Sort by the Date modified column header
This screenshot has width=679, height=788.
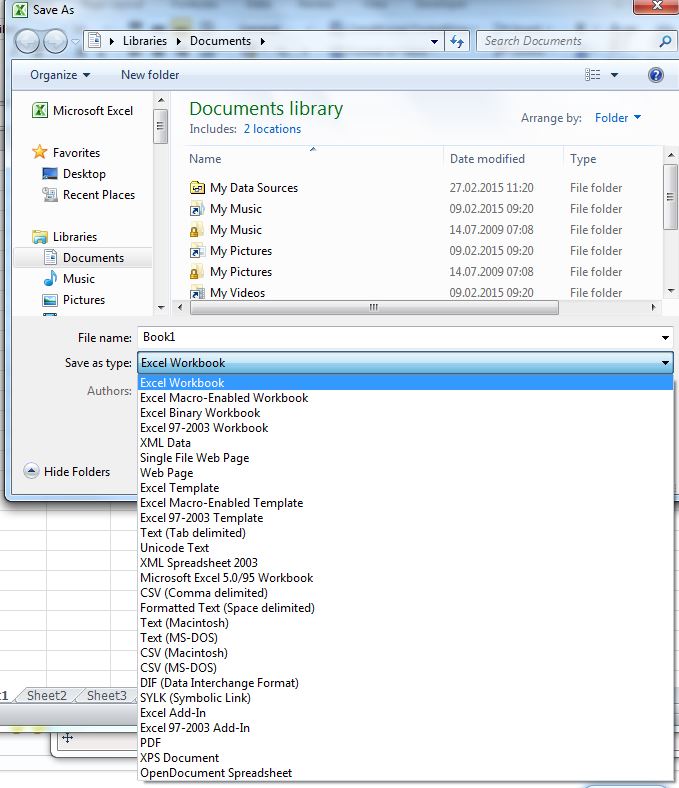pos(487,159)
